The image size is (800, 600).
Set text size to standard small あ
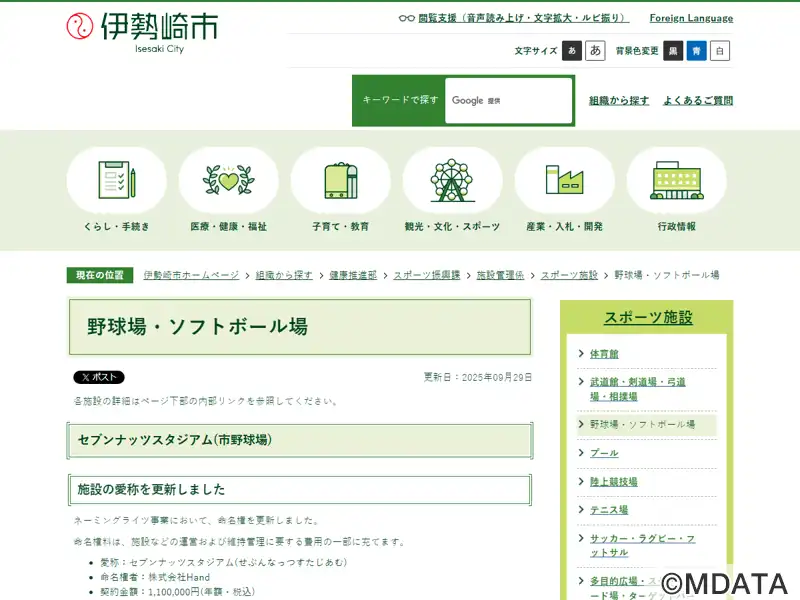[x=572, y=51]
